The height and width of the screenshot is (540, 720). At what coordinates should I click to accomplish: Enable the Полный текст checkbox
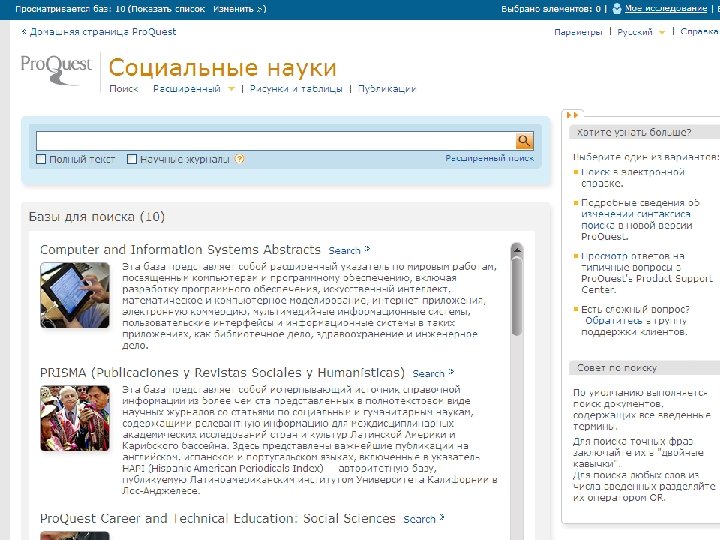pyautogui.click(x=41, y=159)
